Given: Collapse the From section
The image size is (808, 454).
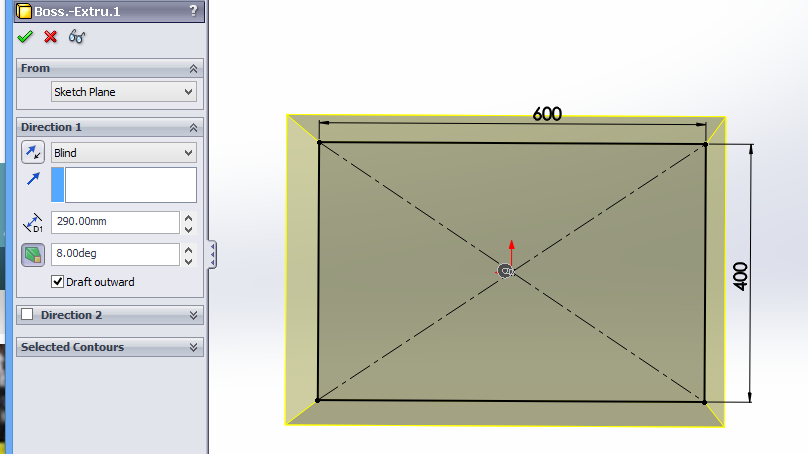Looking at the screenshot, I should [x=194, y=69].
